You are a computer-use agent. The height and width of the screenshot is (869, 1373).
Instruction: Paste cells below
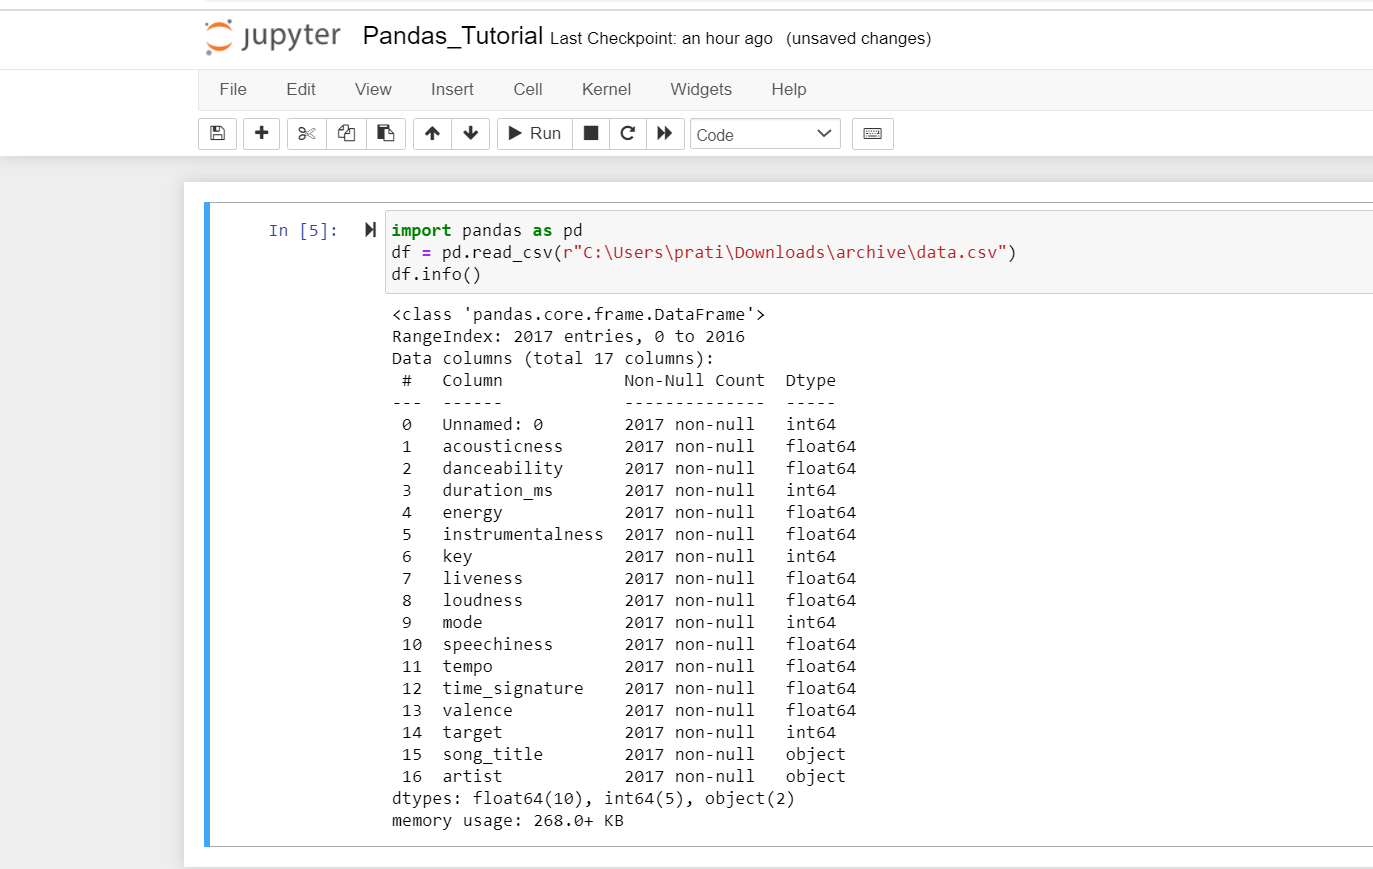point(385,133)
